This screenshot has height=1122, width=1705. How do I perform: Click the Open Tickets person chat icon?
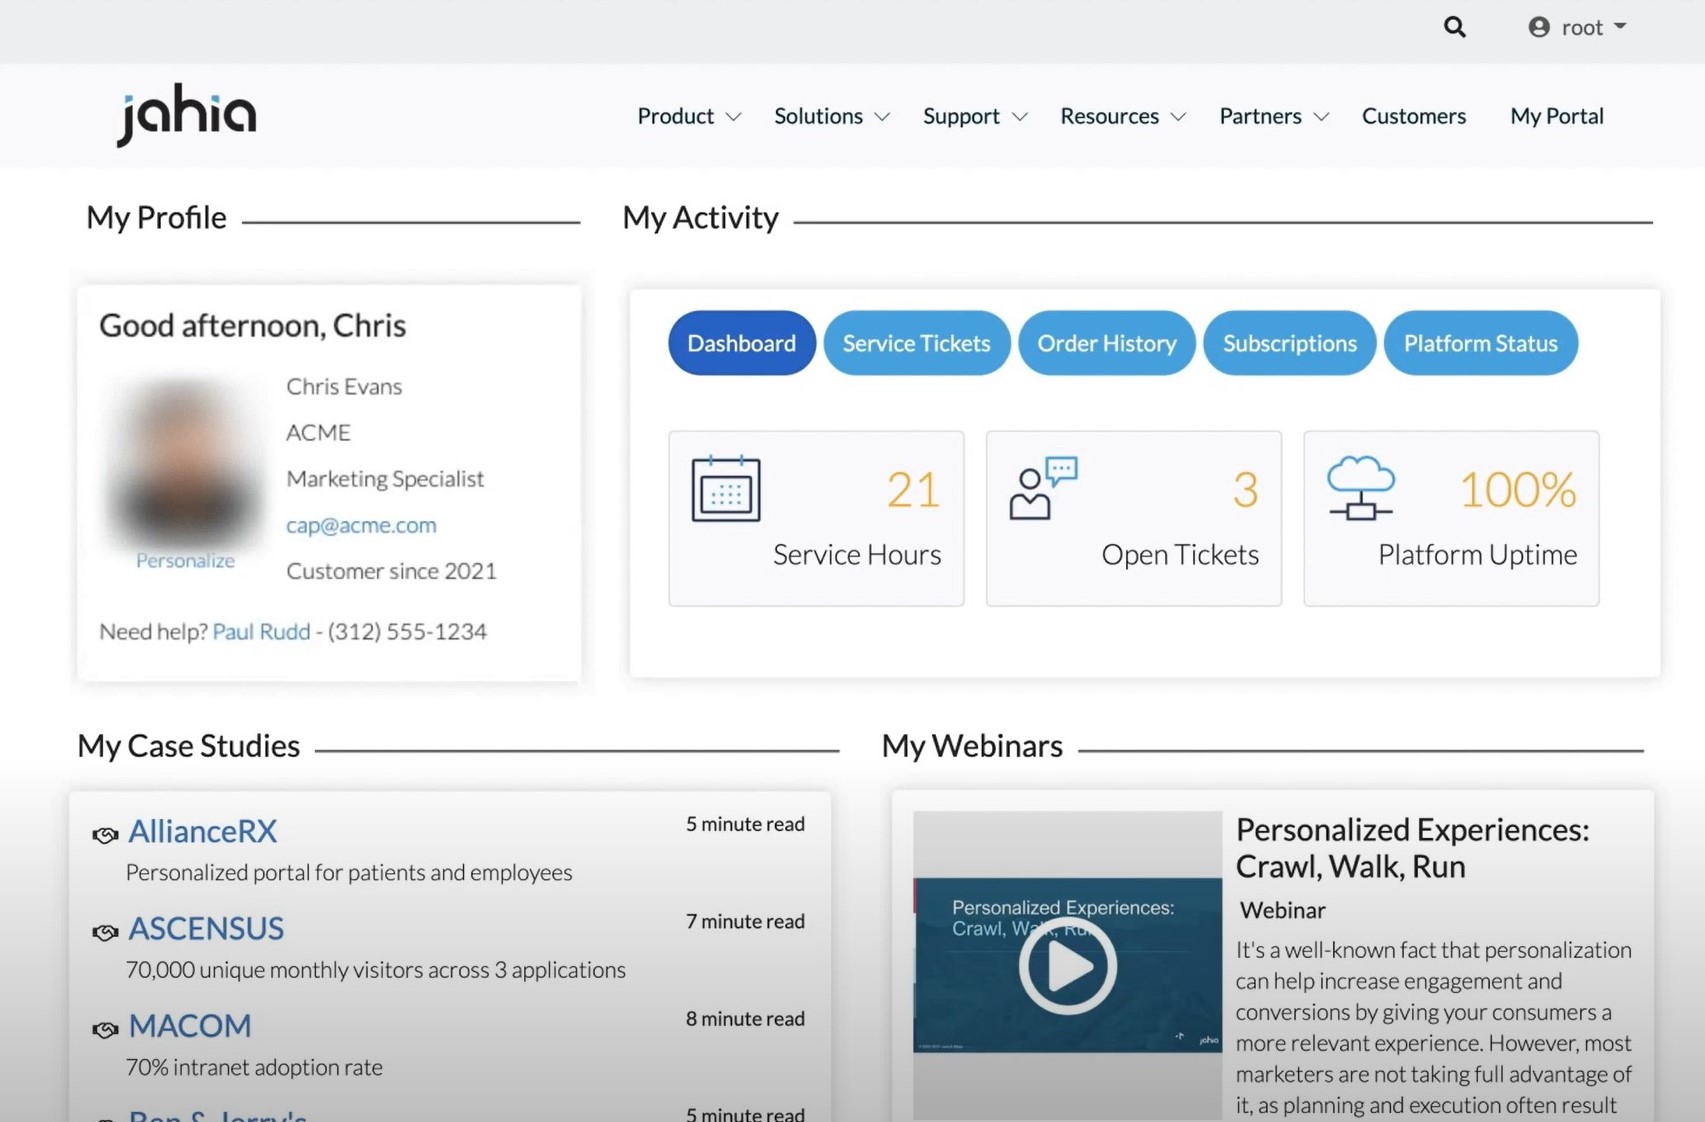tap(1042, 488)
